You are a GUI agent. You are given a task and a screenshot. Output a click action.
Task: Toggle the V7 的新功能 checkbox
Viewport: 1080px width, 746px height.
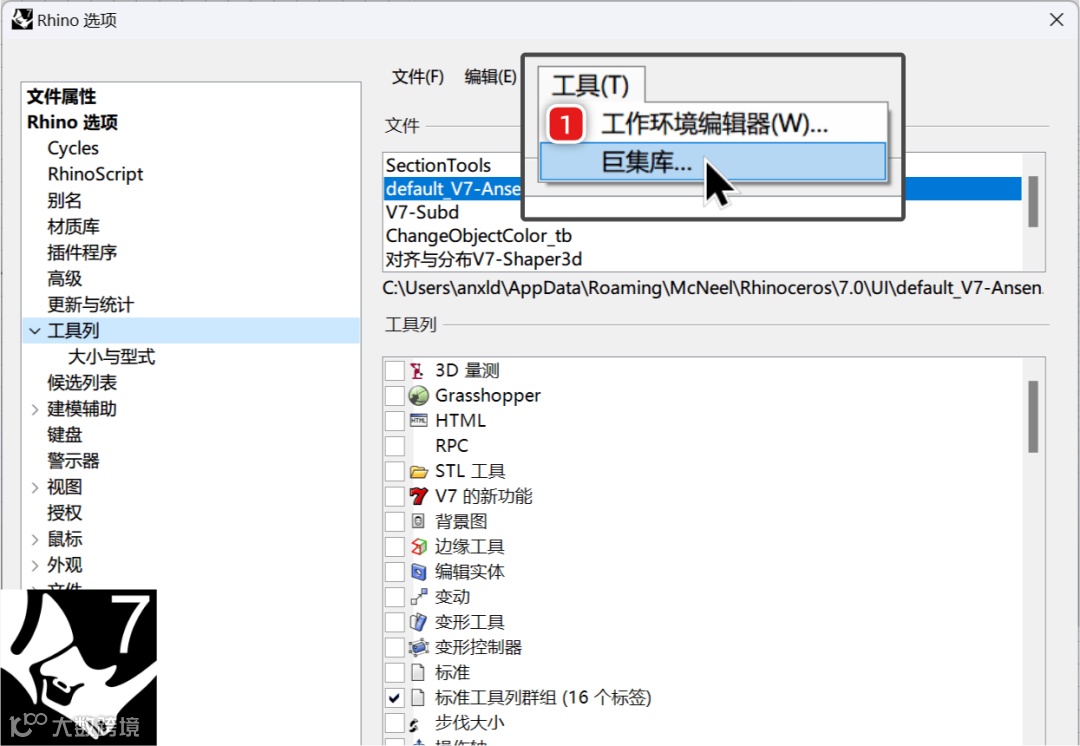(395, 496)
